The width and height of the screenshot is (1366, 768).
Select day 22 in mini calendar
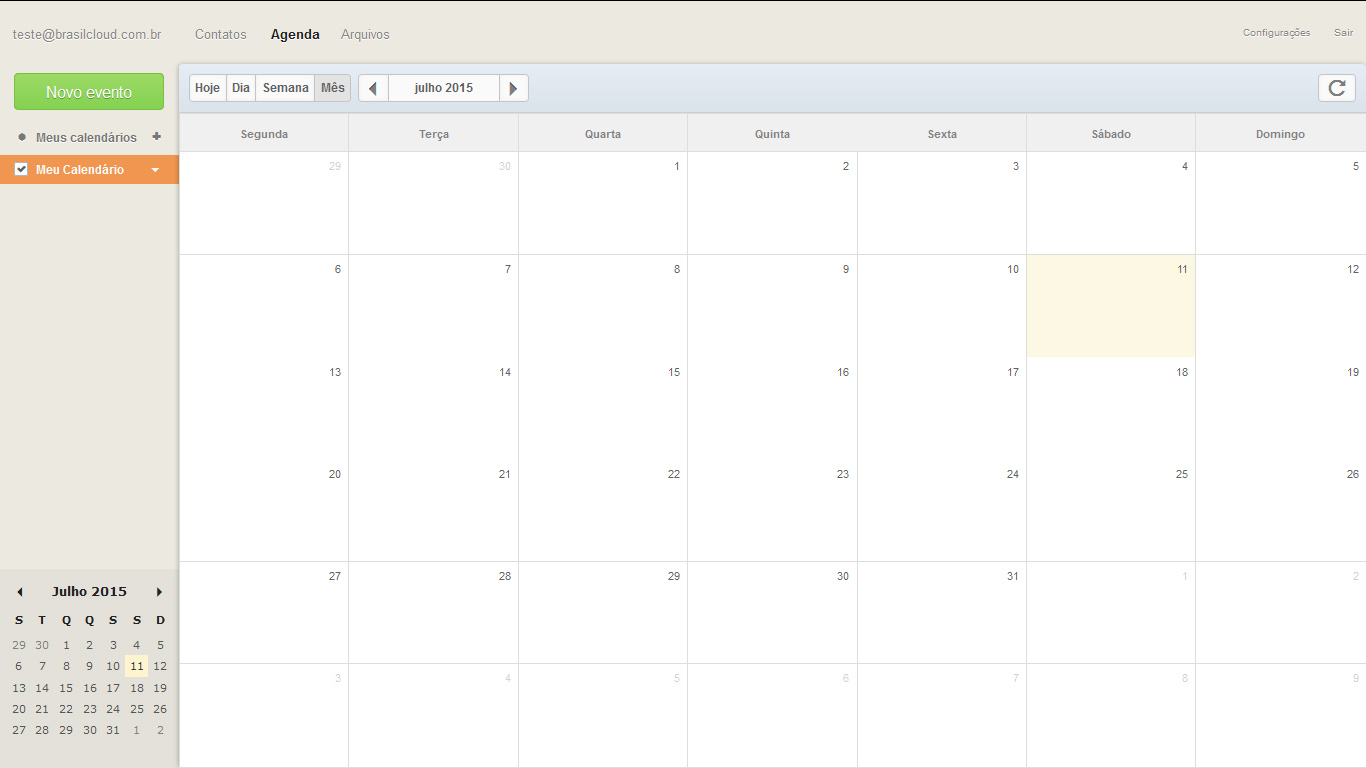pos(66,709)
